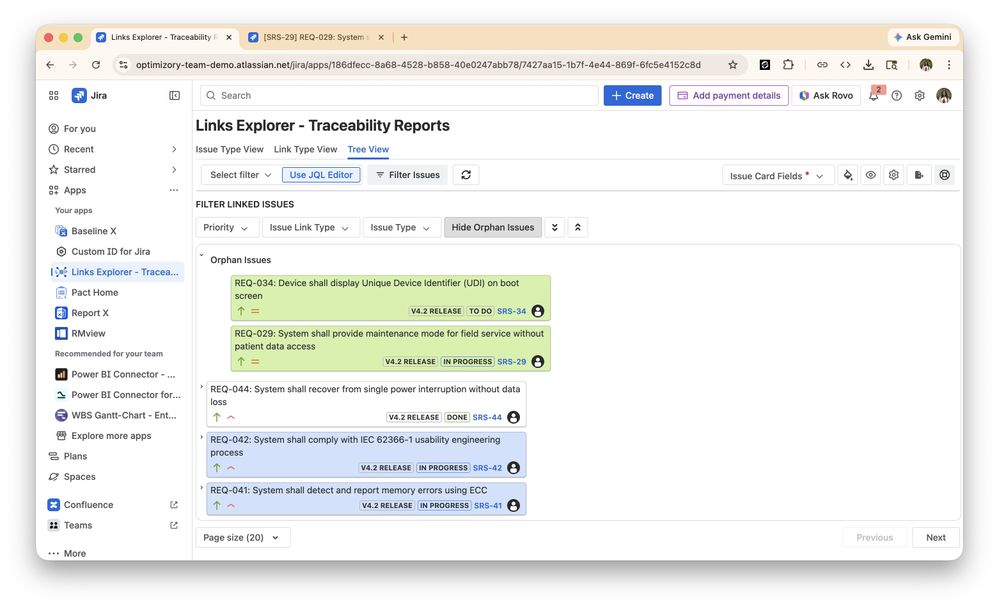Open Pact Home app in sidebar
Image resolution: width=999 pixels, height=608 pixels.
point(94,293)
